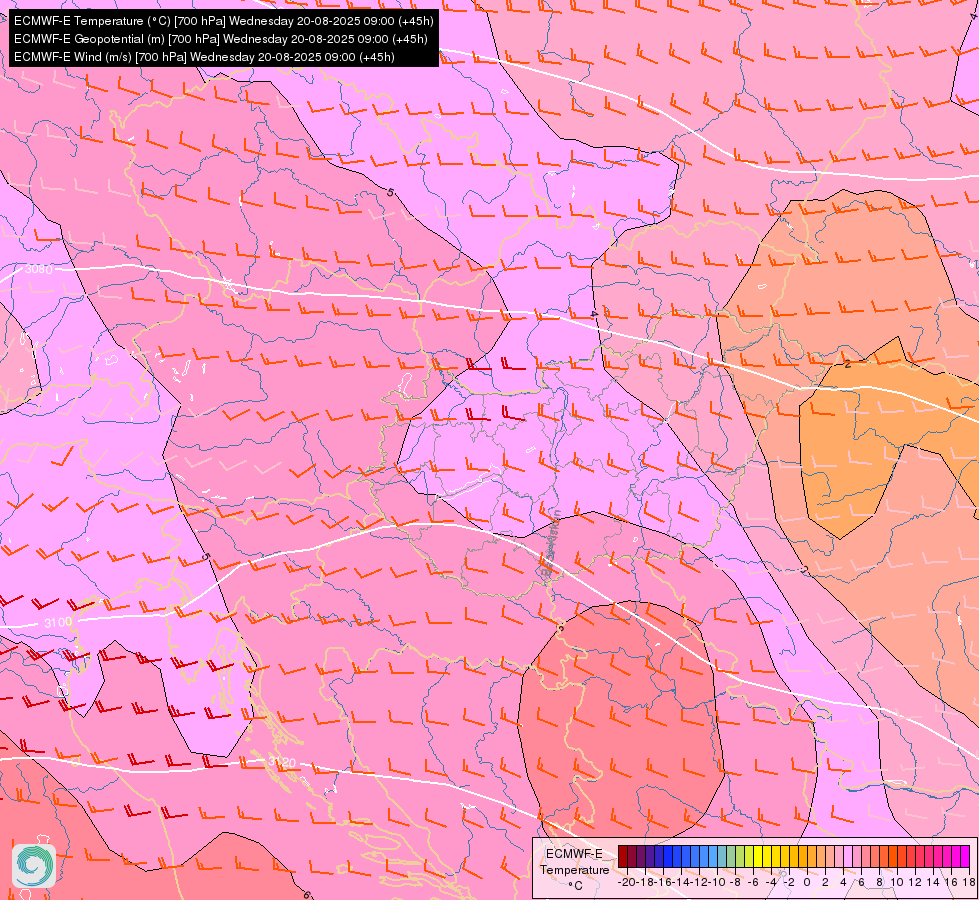Viewport: 979px width, 900px height.
Task: Click the 3100 geopotential contour label
Action: click(58, 623)
